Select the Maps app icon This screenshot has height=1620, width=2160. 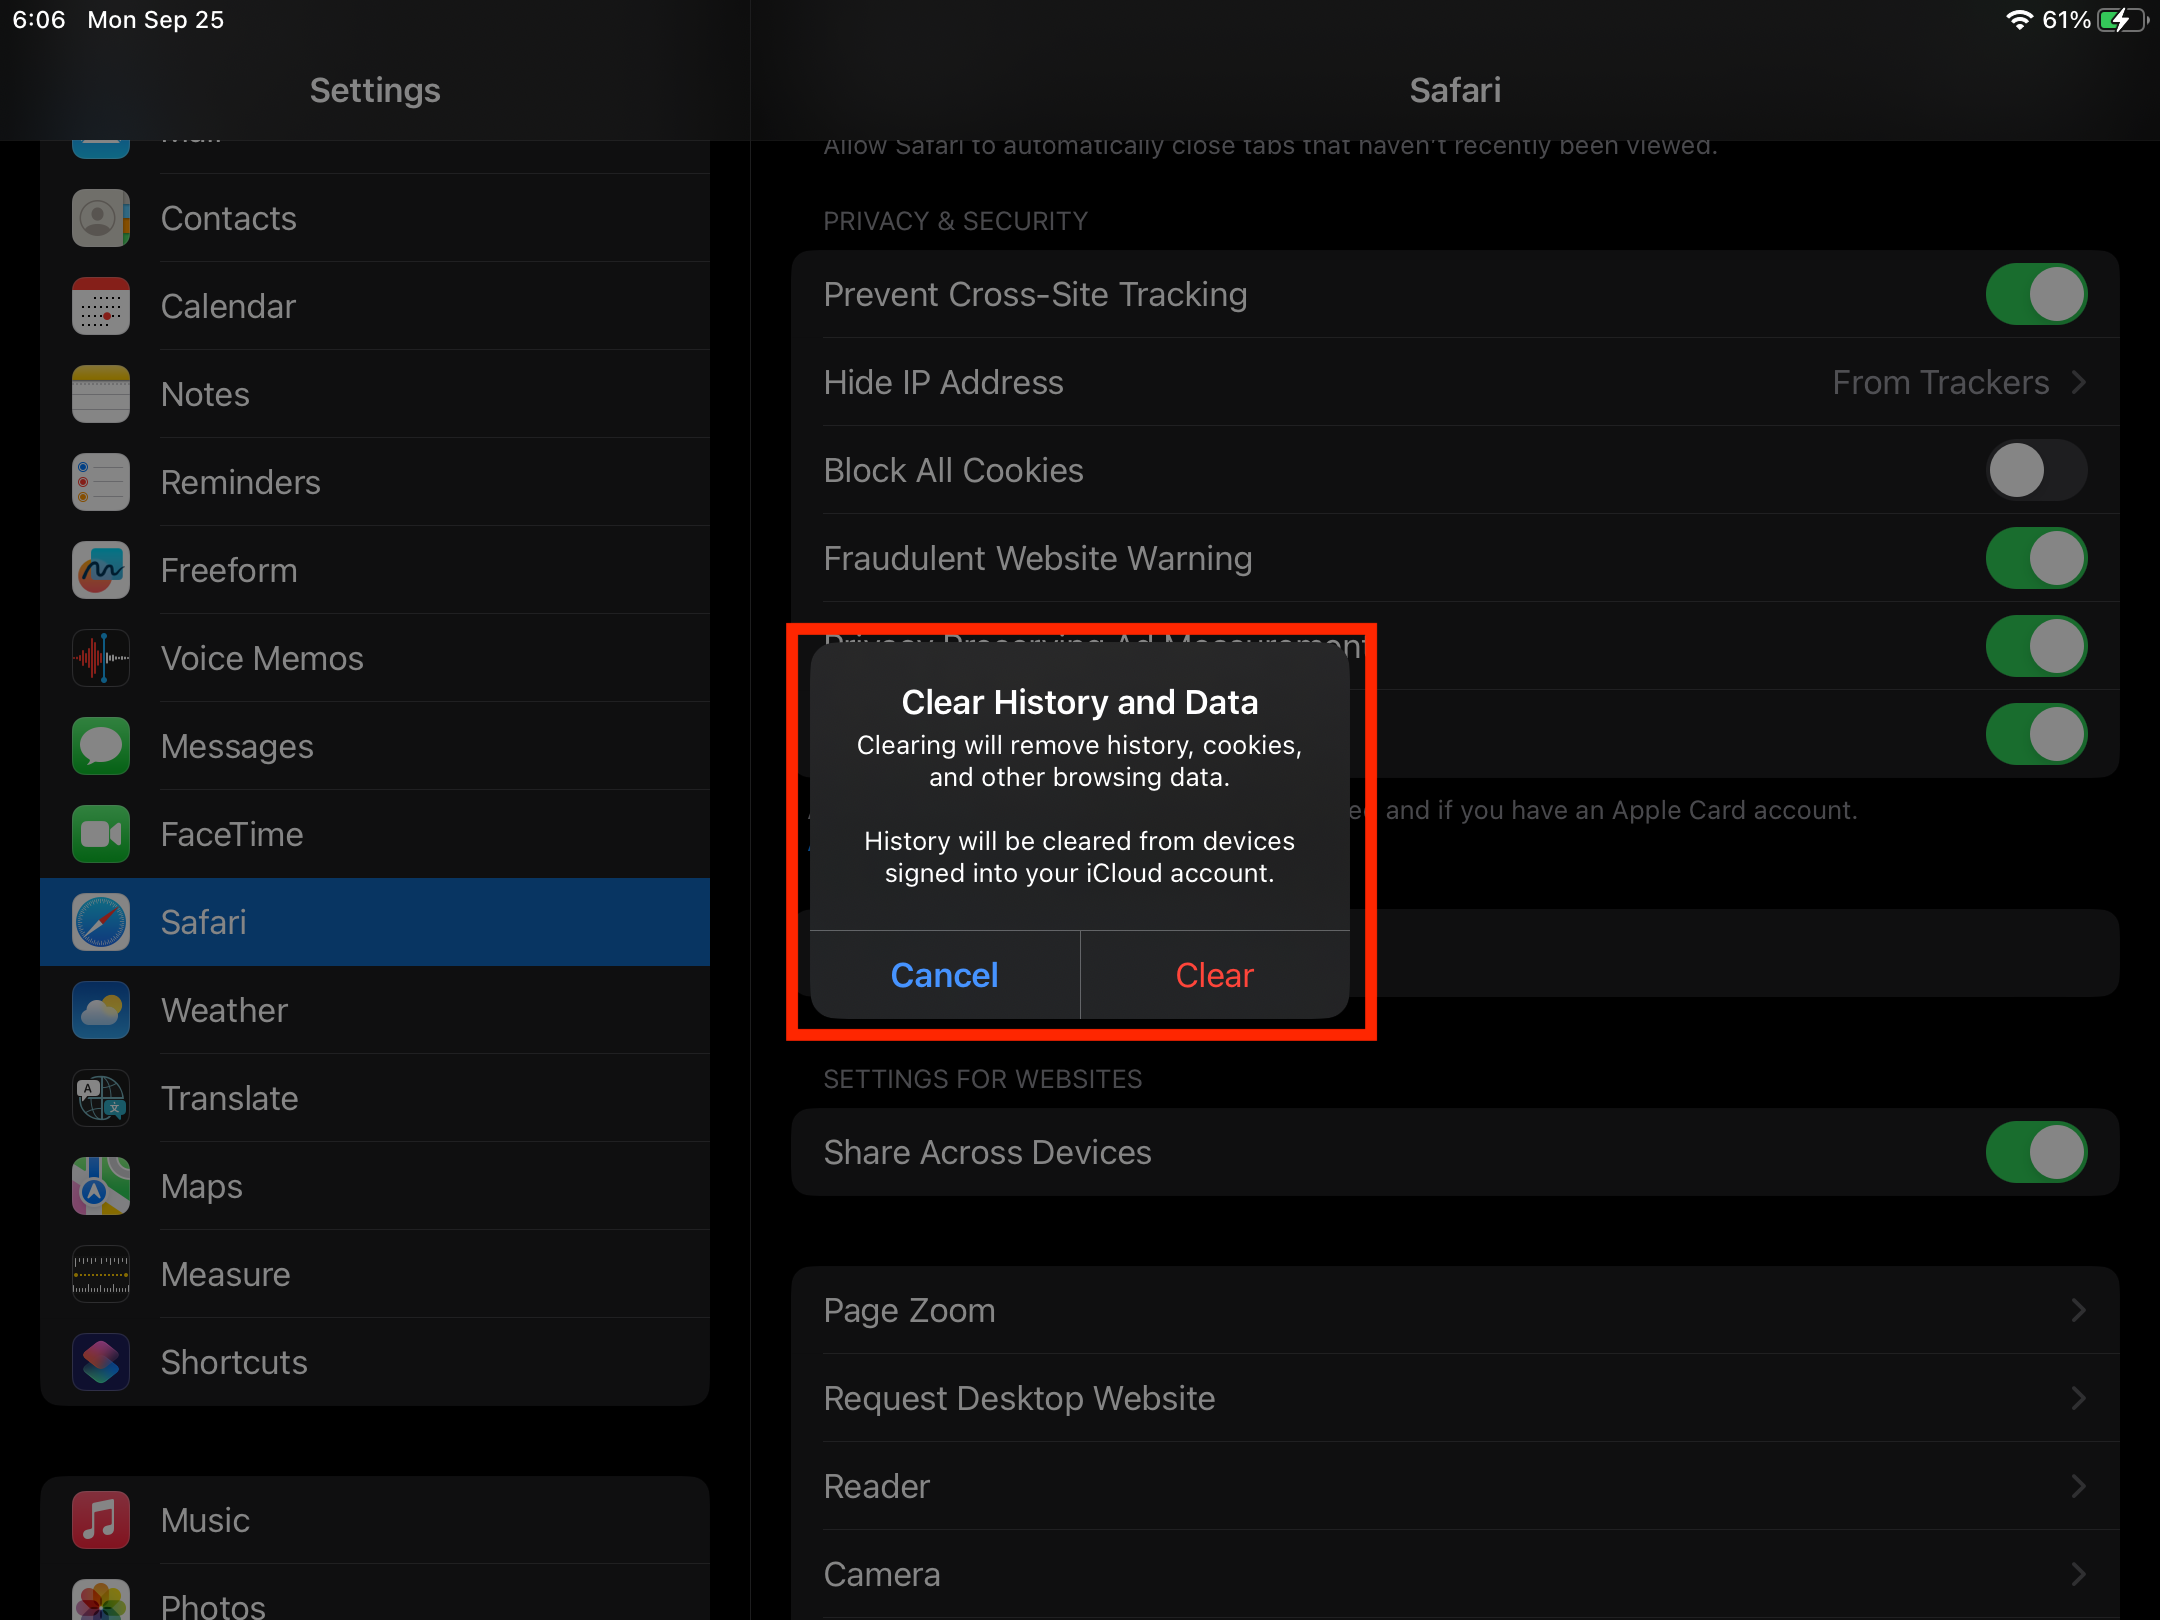coord(101,1186)
